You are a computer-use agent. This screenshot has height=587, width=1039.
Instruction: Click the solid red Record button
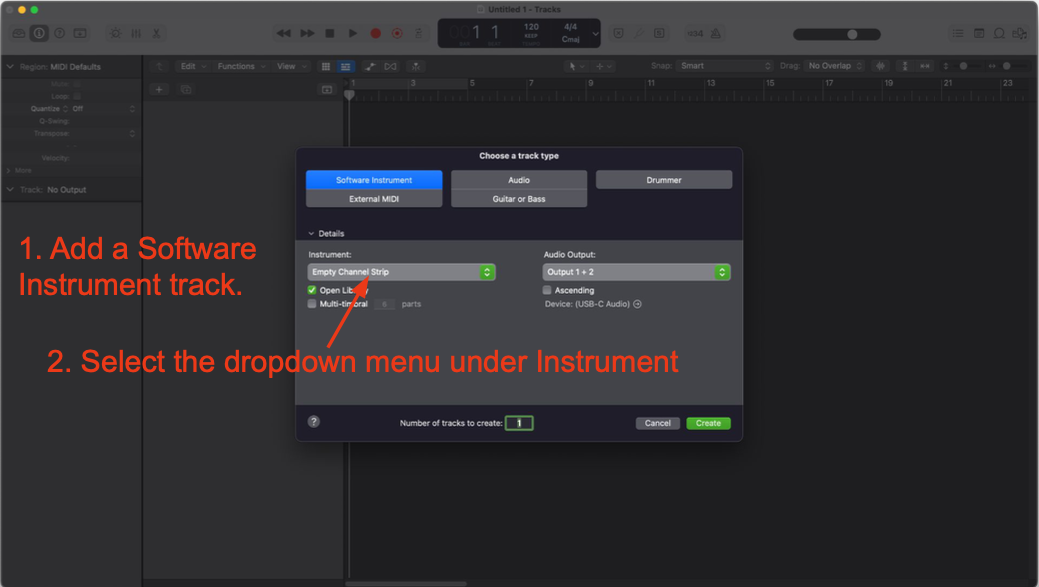pos(376,33)
